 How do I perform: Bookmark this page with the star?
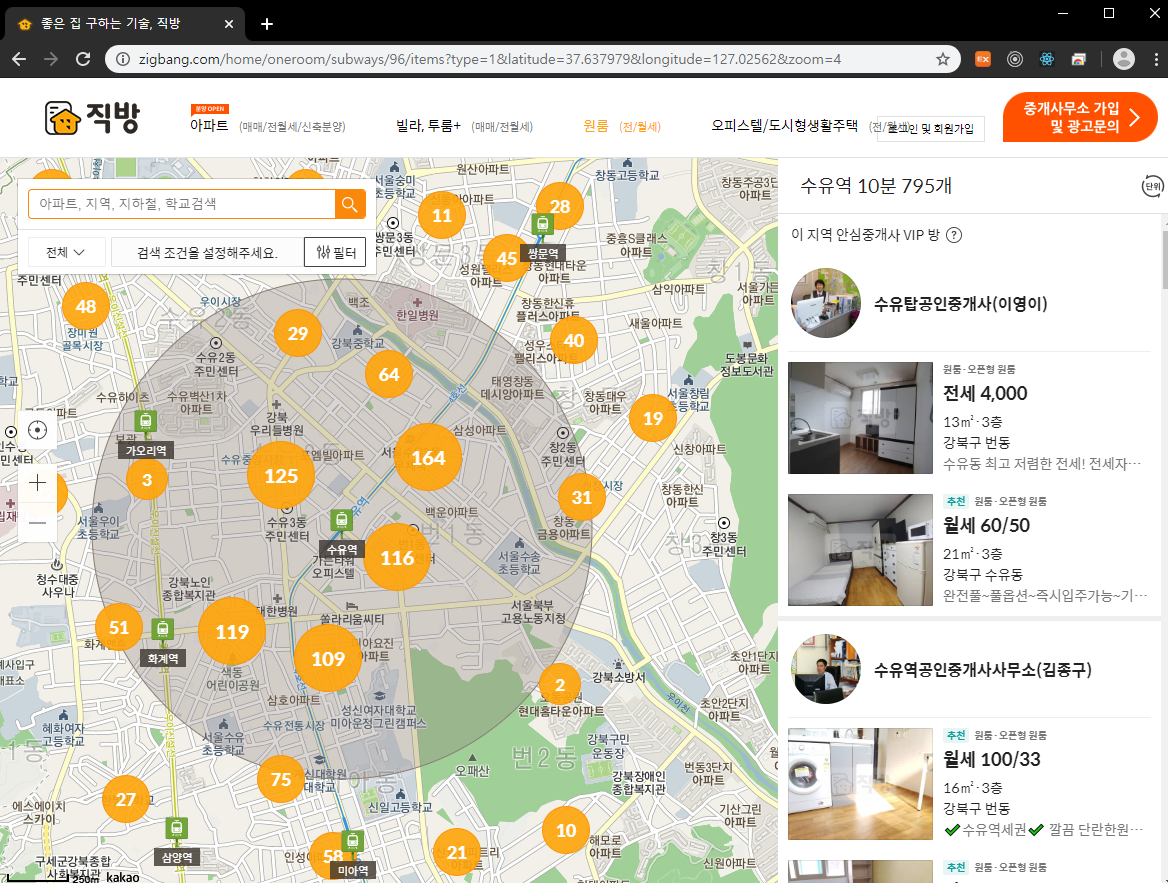tap(943, 59)
